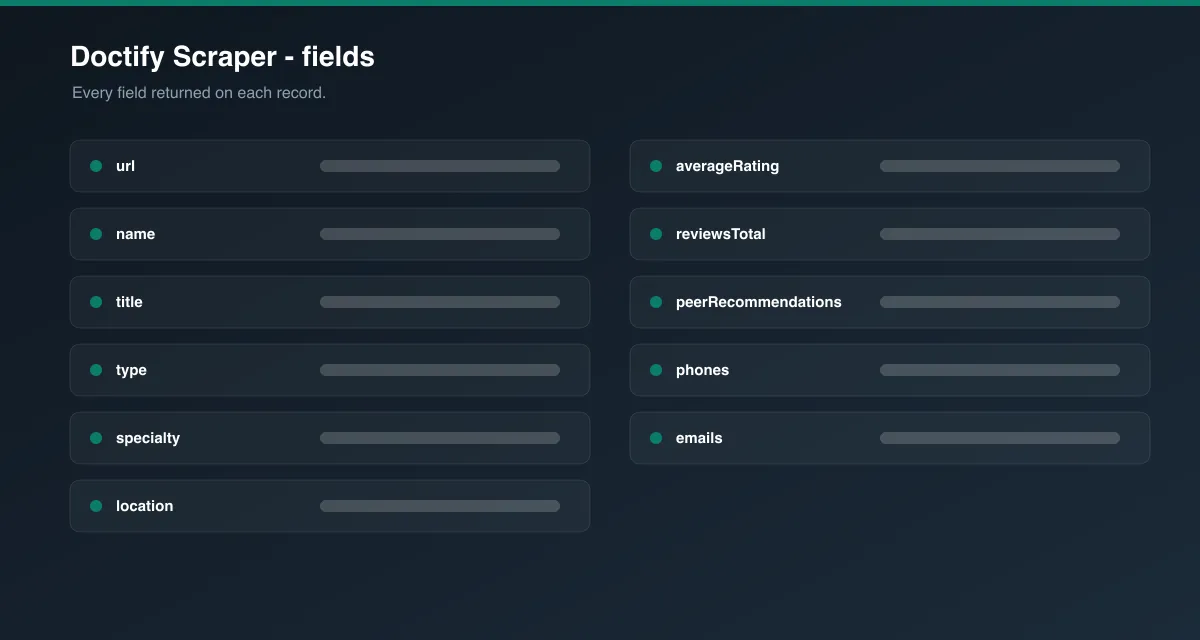Screen dimensions: 1200x640
Task: Click the placeholder bar in phones row
Action: 1000,370
